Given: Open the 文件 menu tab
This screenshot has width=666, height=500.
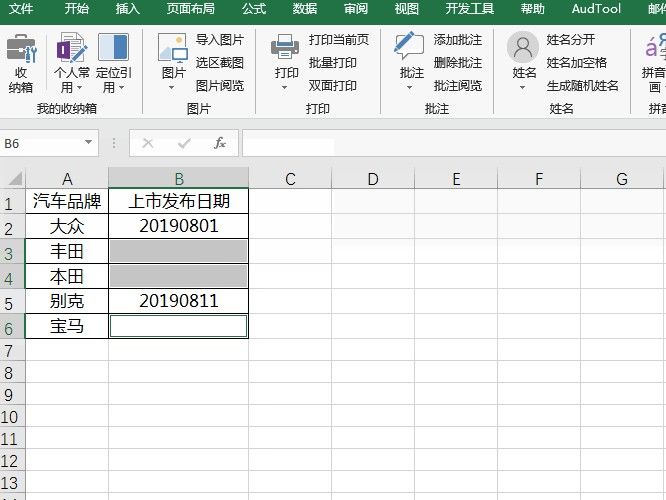Looking at the screenshot, I should click(x=21, y=8).
